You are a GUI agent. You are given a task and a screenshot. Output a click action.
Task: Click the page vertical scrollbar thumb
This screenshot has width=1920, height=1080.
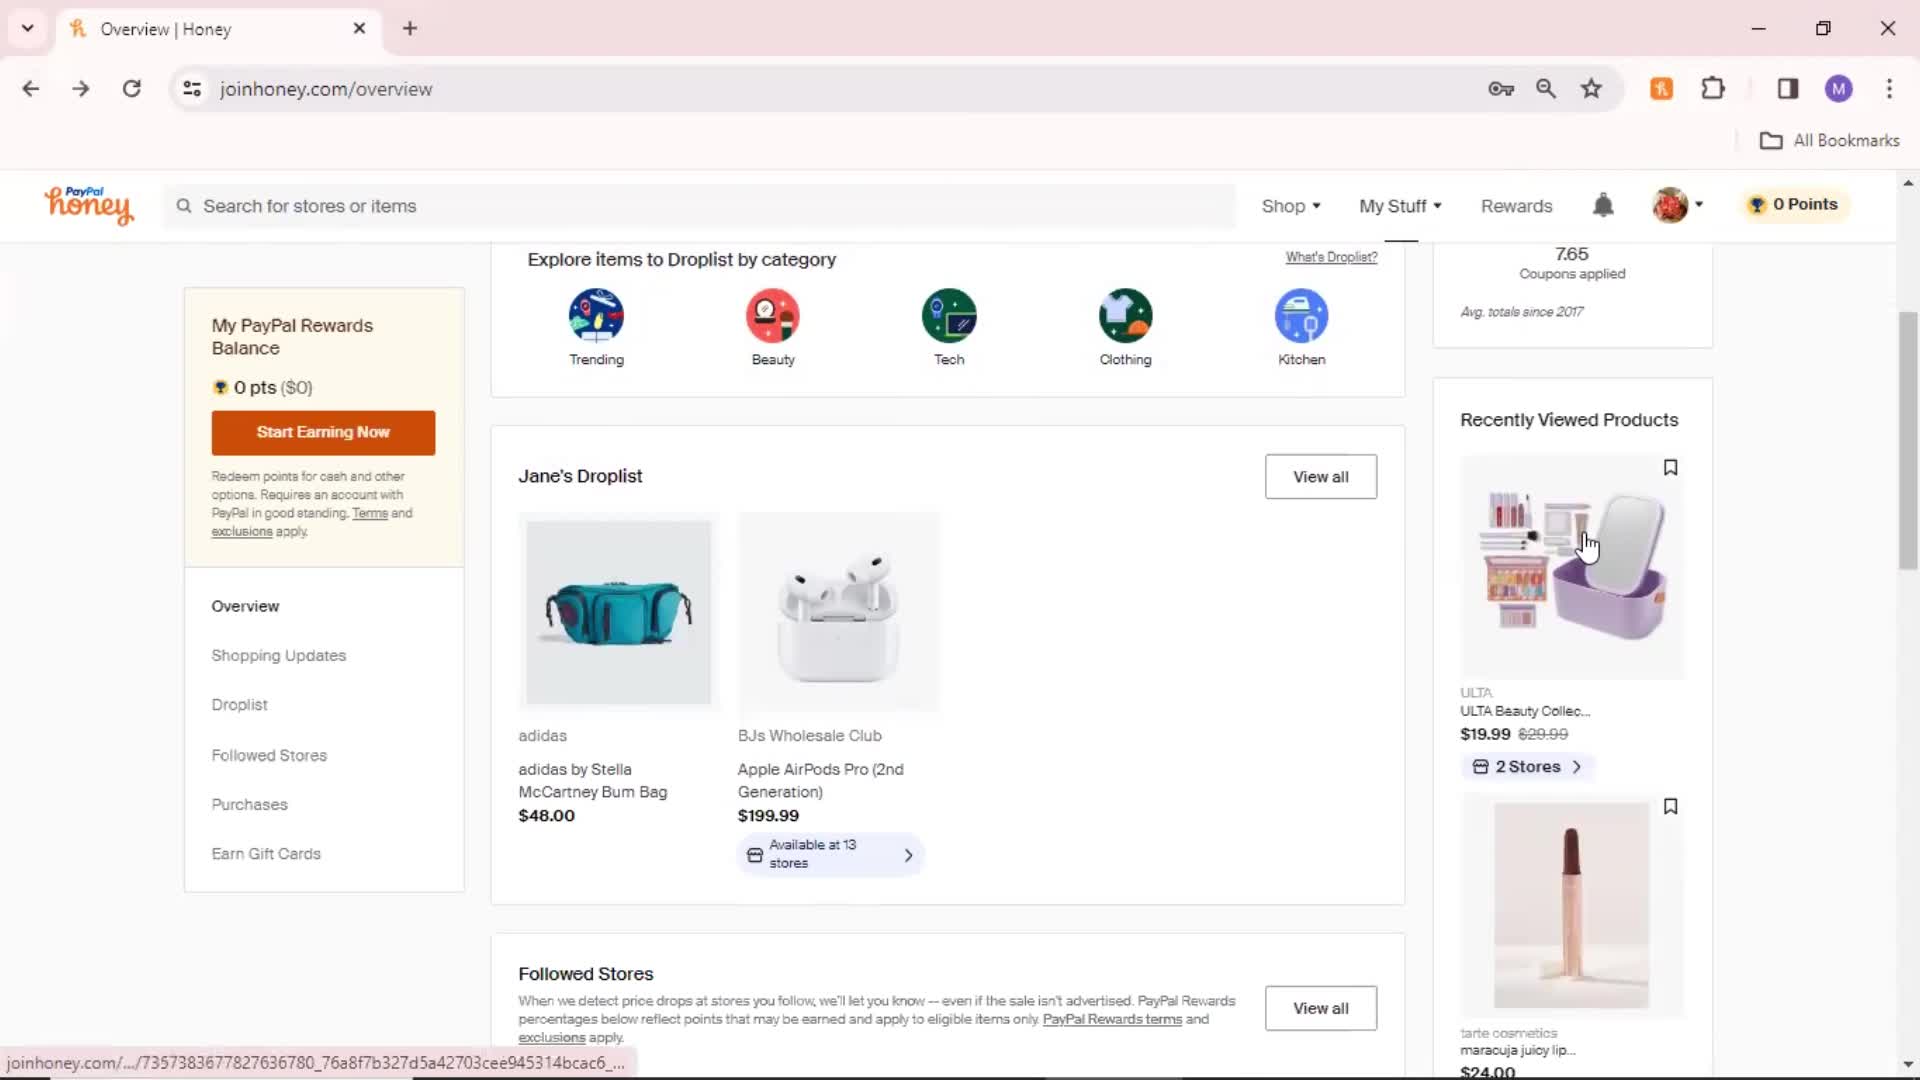(x=1908, y=440)
